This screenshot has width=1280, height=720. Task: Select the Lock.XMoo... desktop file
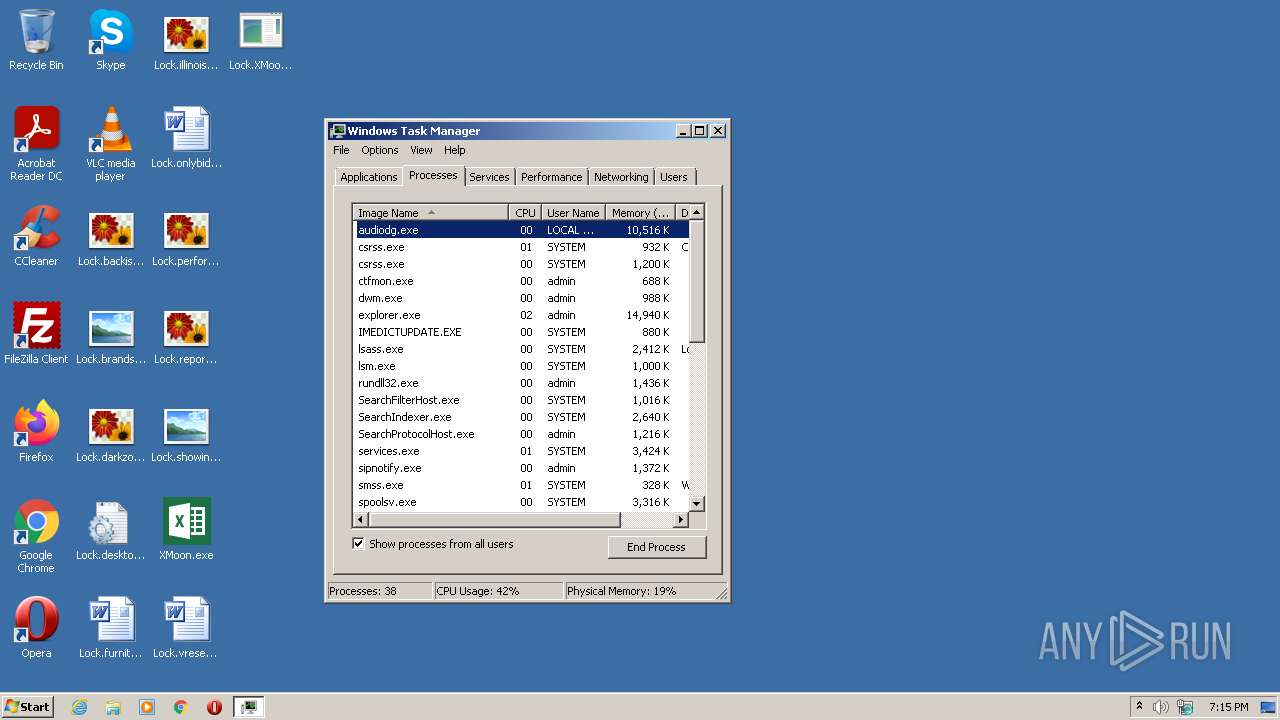[x=260, y=40]
